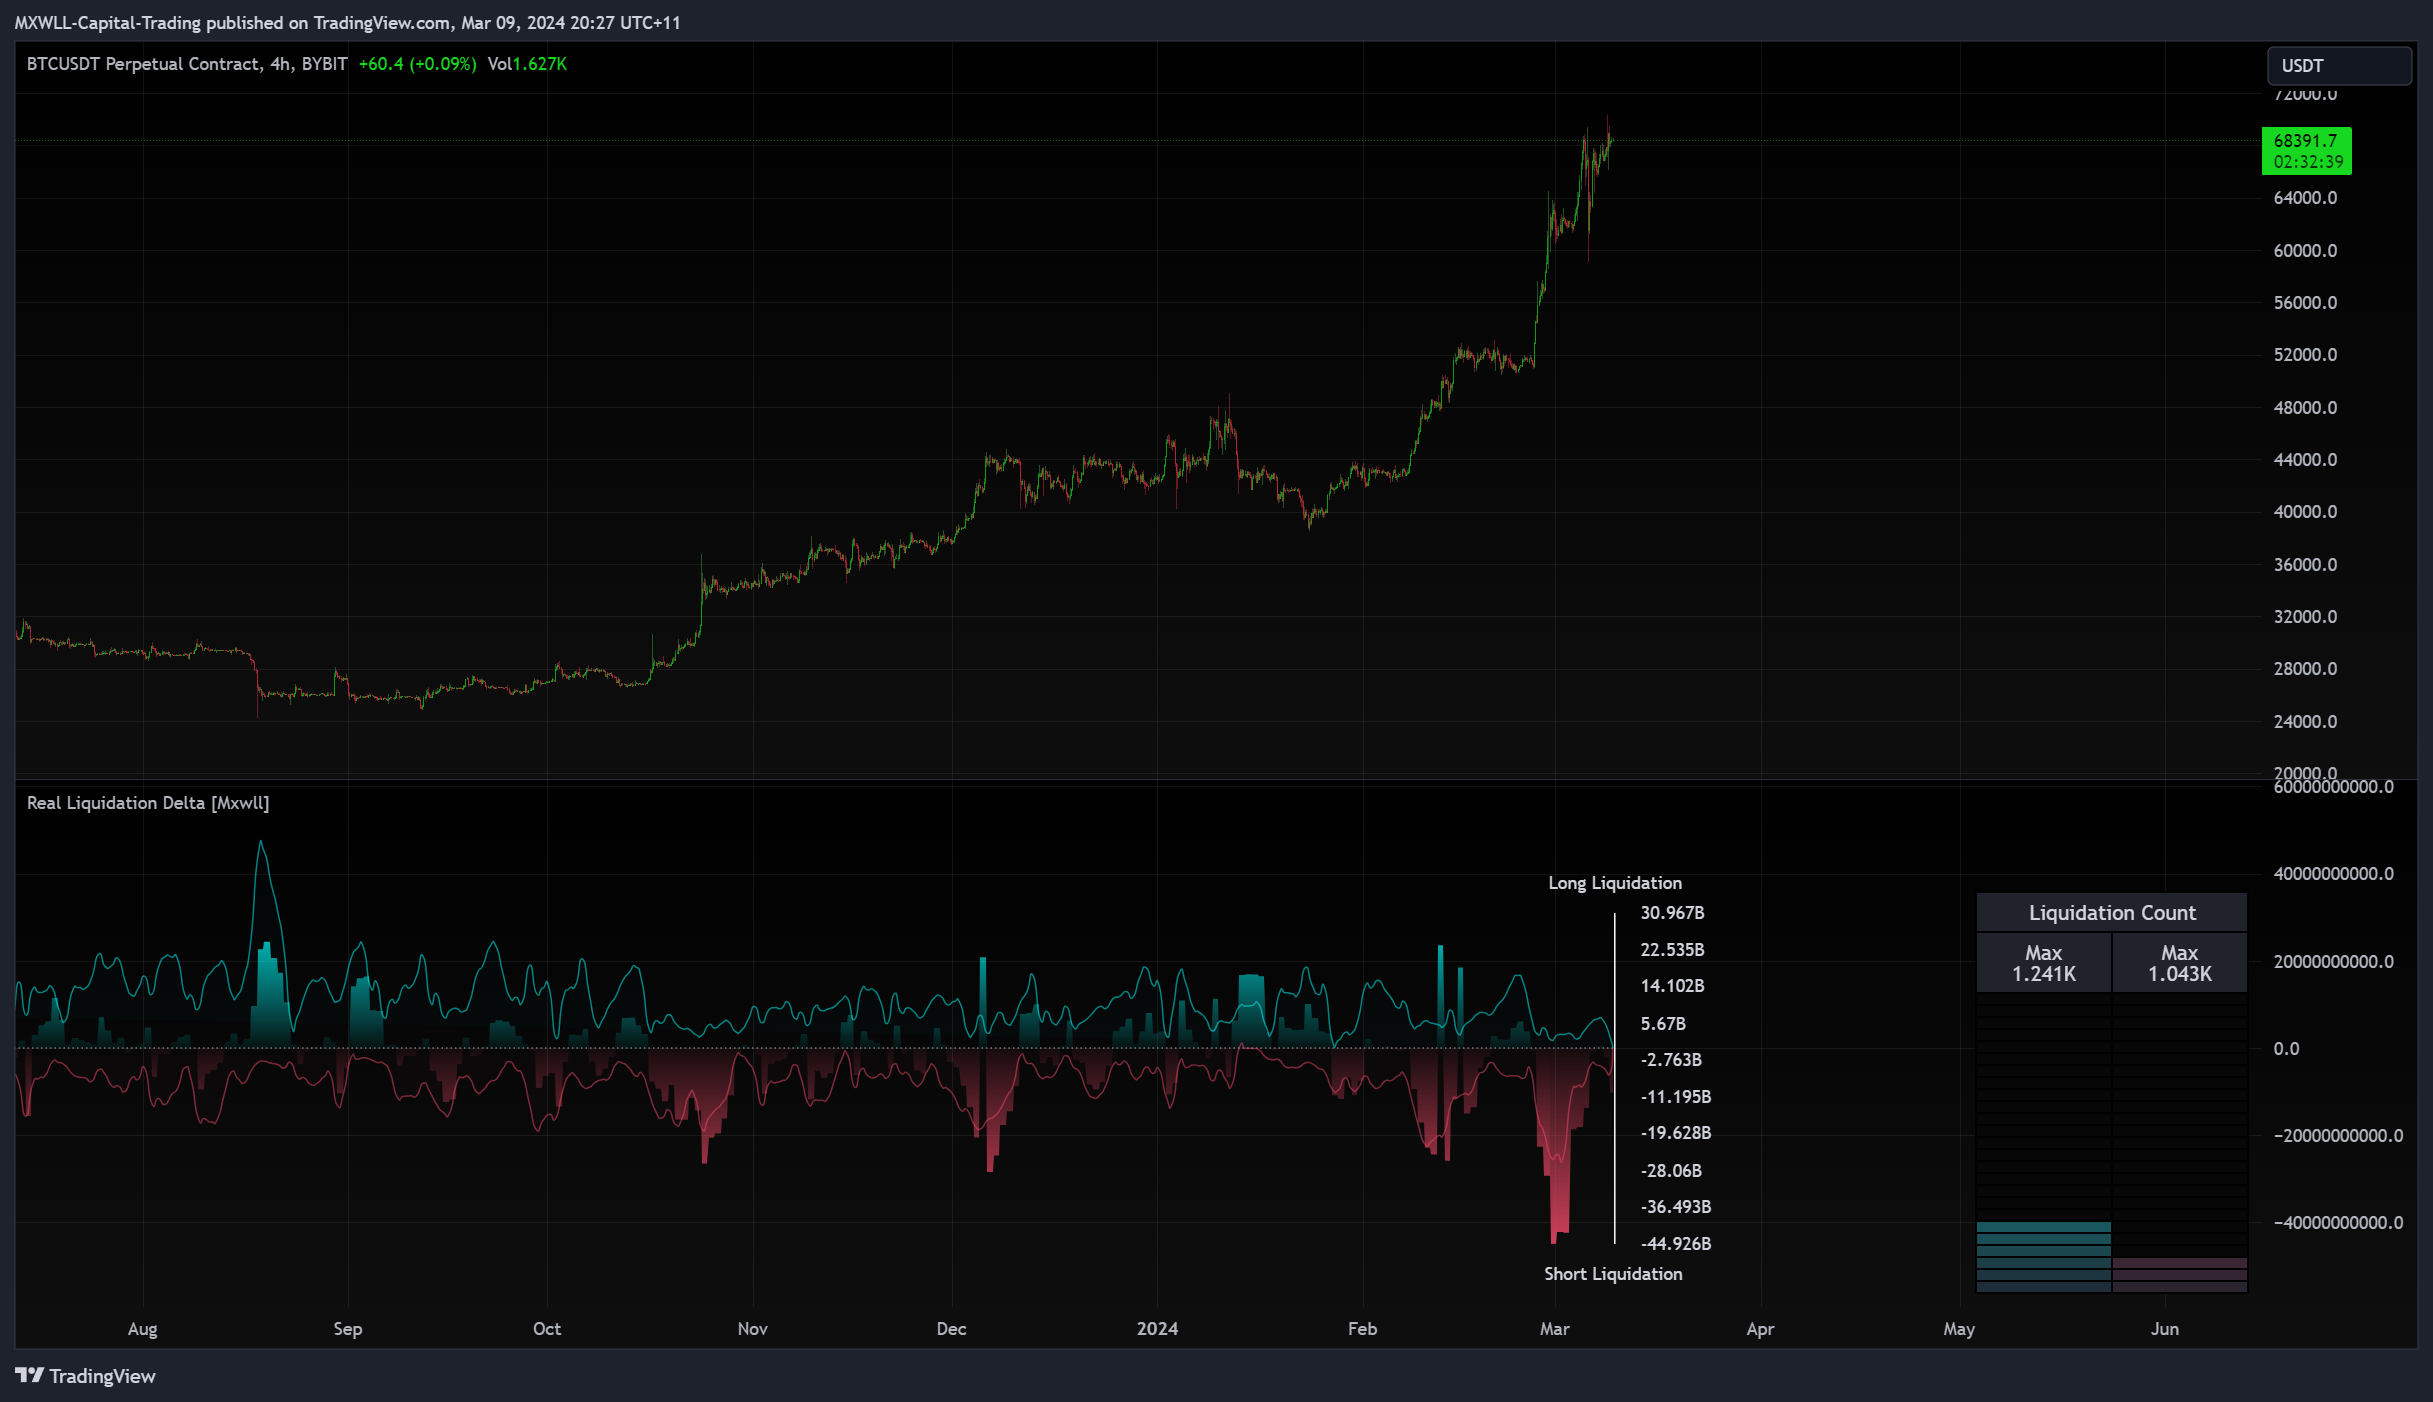The height and width of the screenshot is (1402, 2433).
Task: Click the +60.4 (+0.09%) change value
Action: (x=417, y=64)
